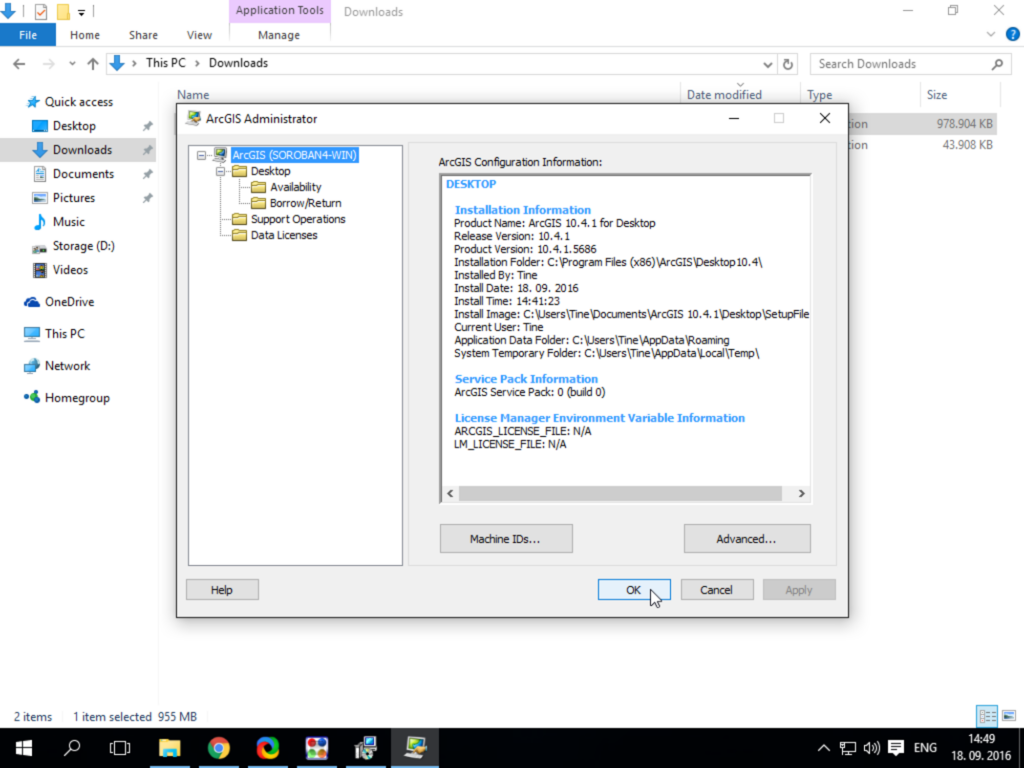Show hidden system tray icons chevron

click(824, 748)
